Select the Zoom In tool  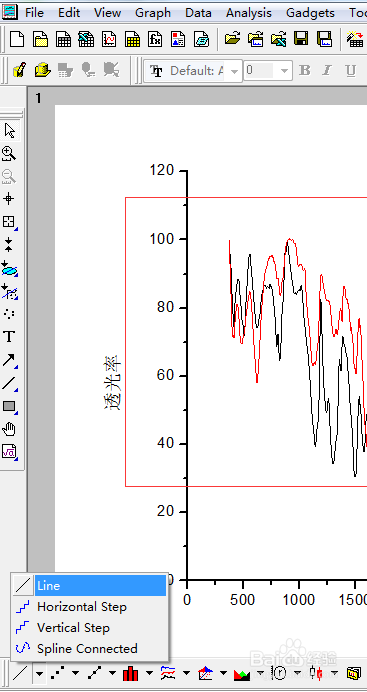[x=9, y=154]
